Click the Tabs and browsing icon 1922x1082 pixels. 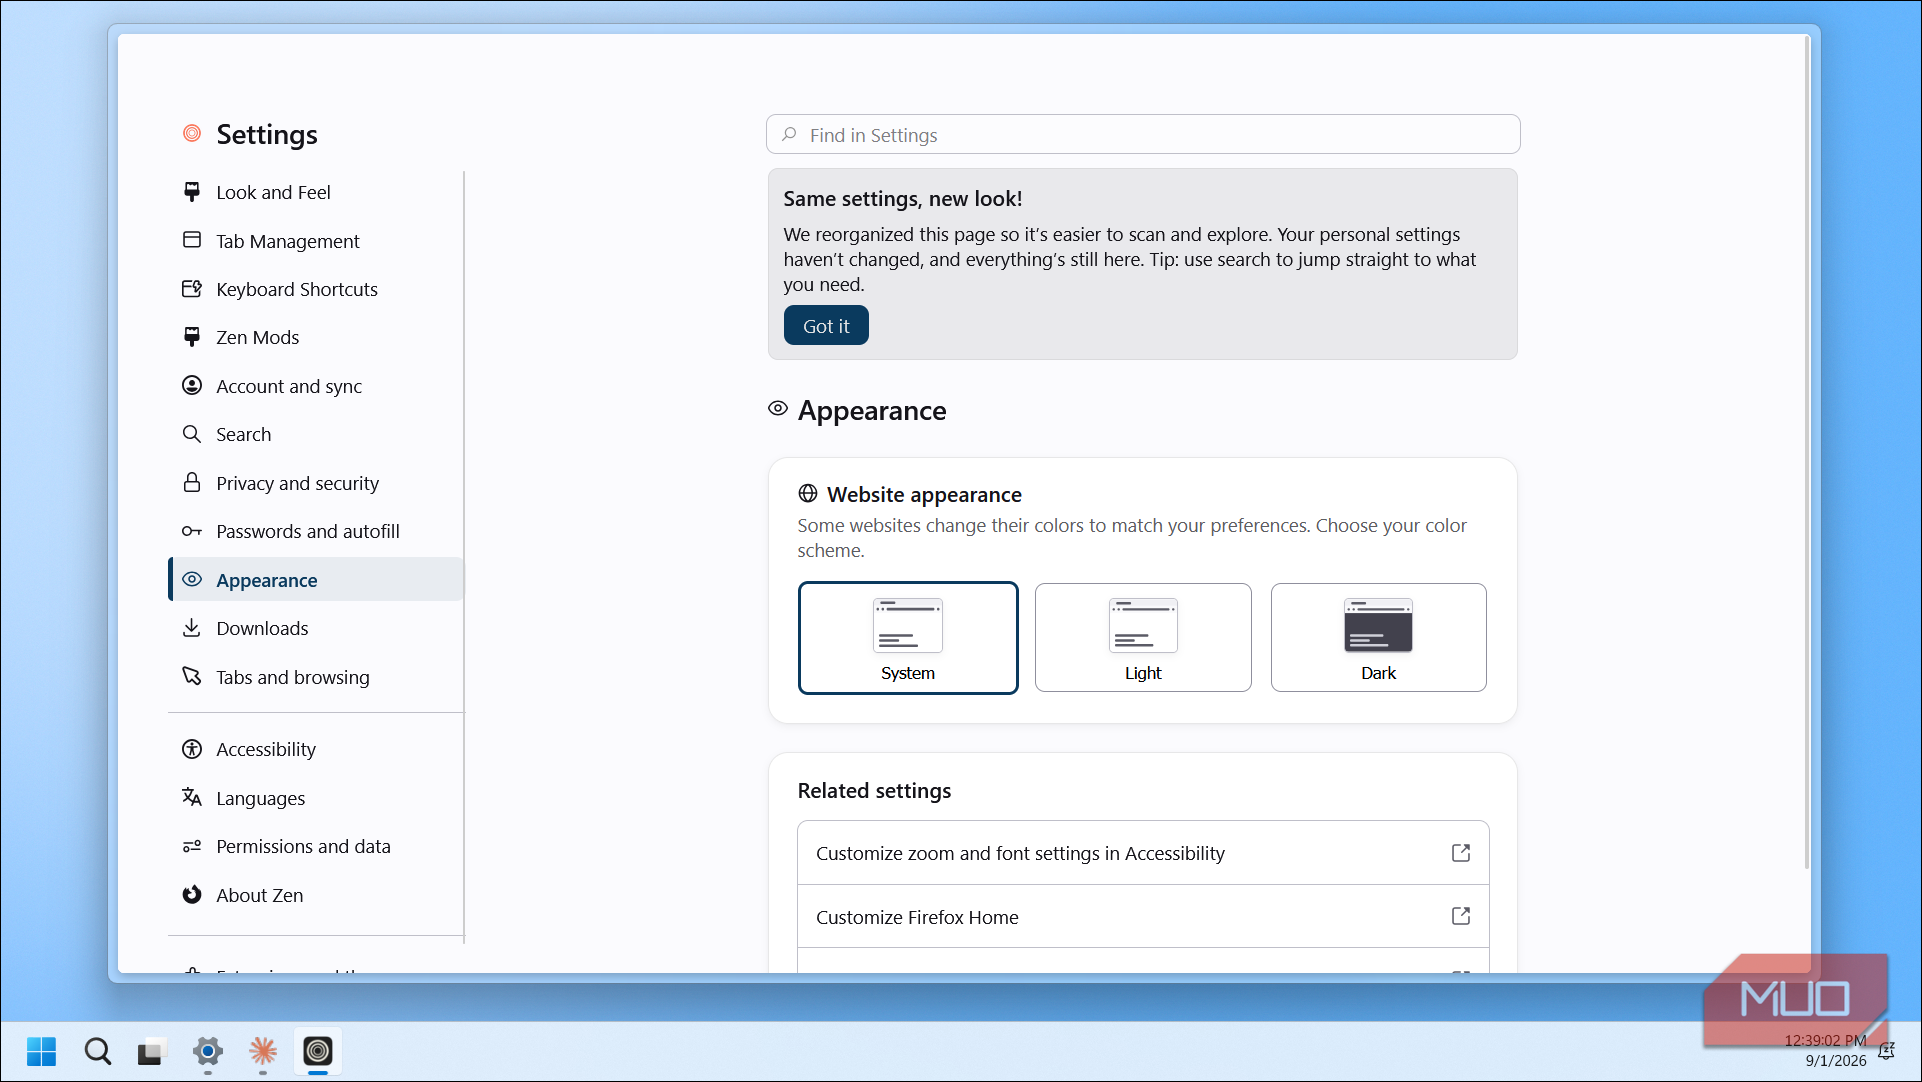tap(192, 676)
